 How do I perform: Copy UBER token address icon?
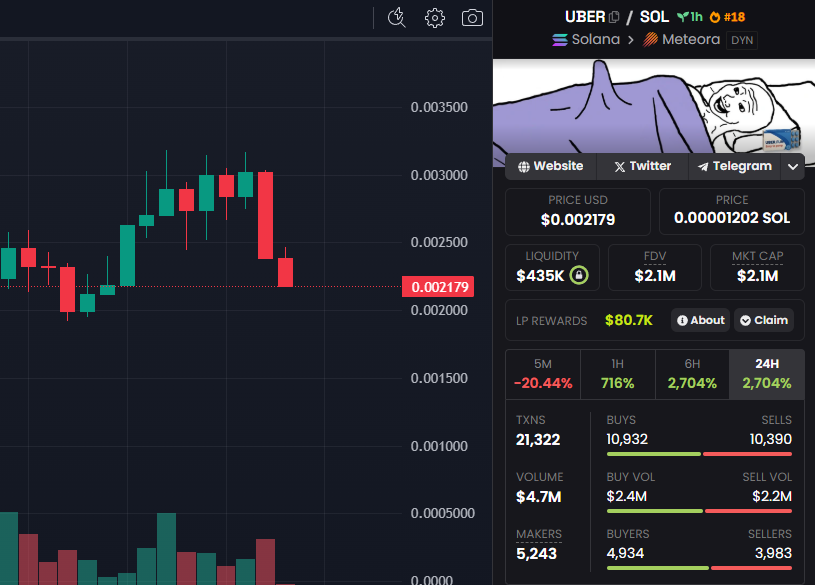click(614, 17)
